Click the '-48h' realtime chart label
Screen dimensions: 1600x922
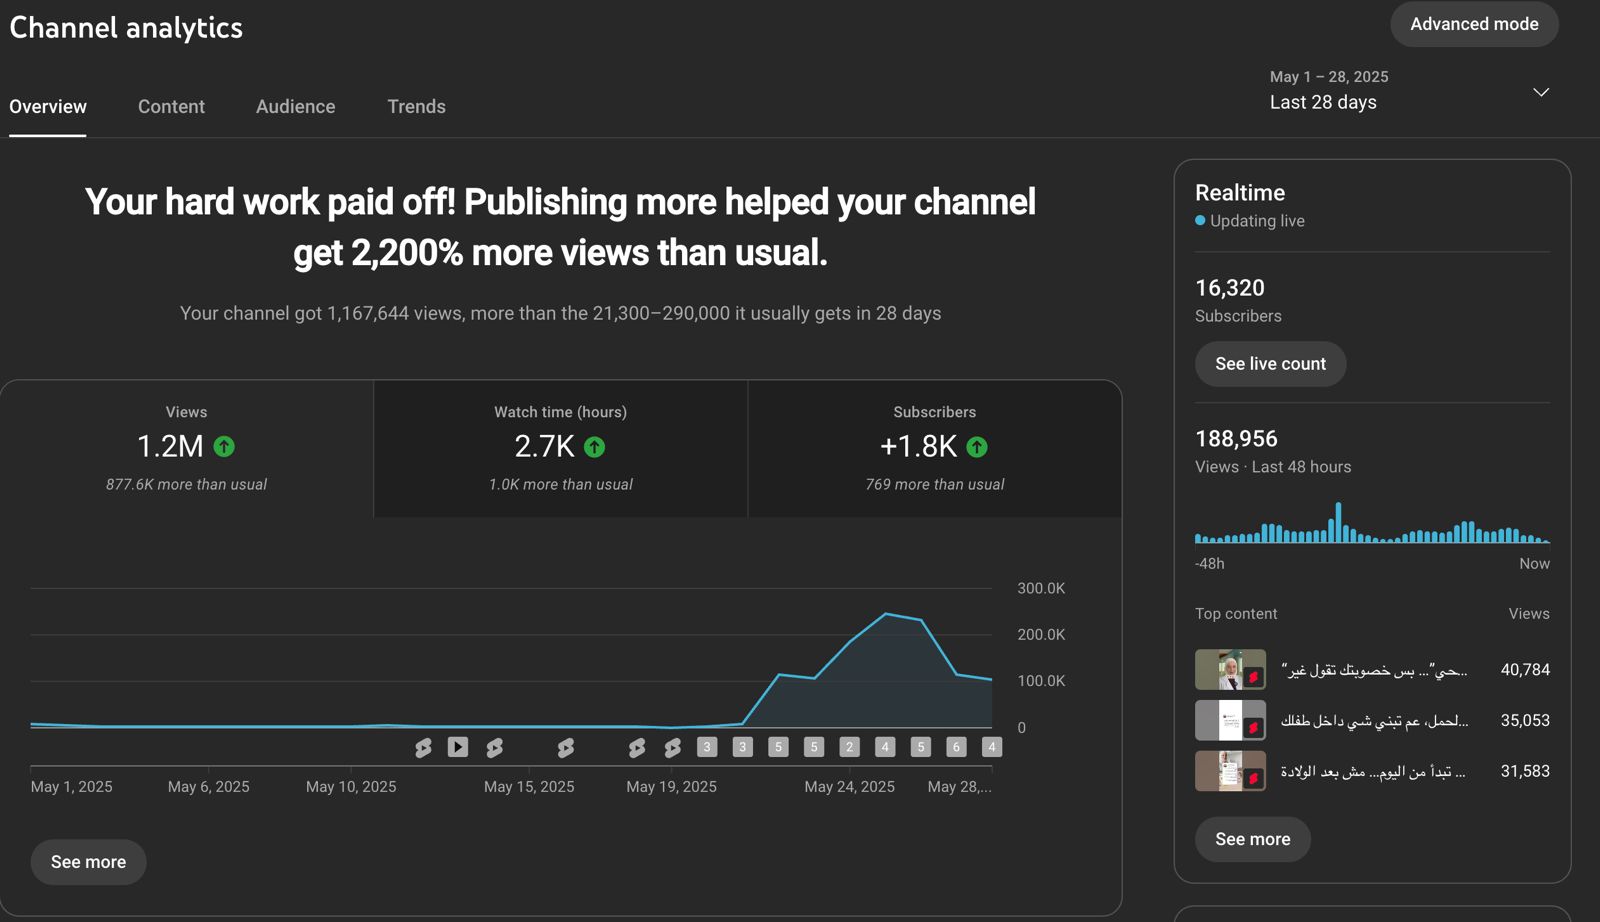pyautogui.click(x=1209, y=564)
